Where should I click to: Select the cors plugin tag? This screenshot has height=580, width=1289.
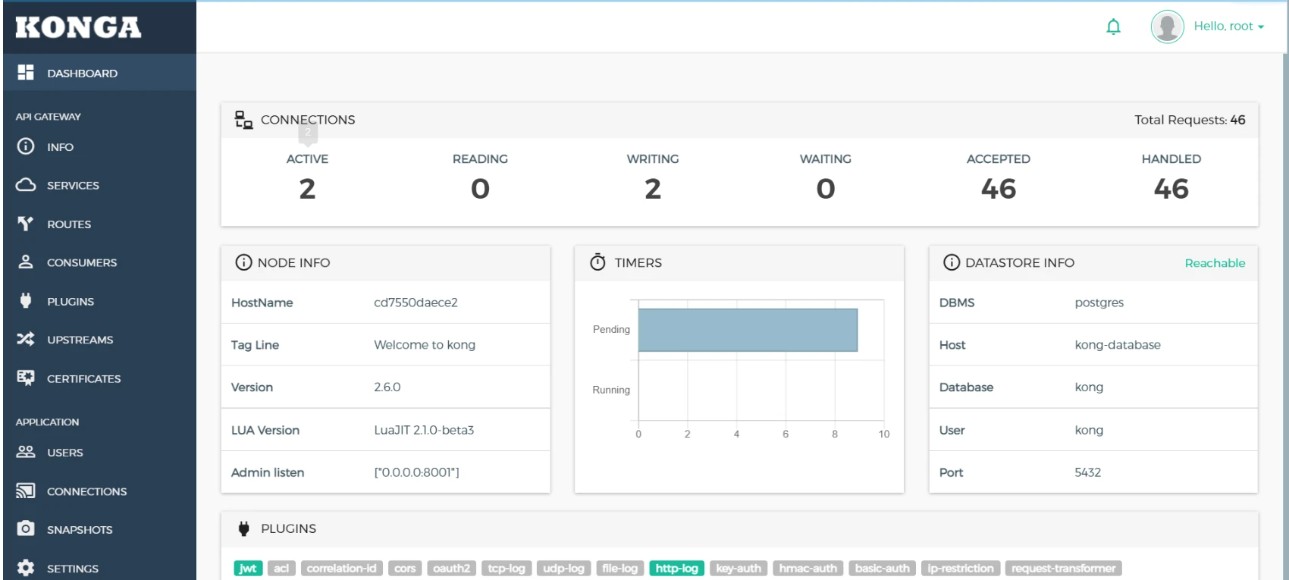point(405,569)
